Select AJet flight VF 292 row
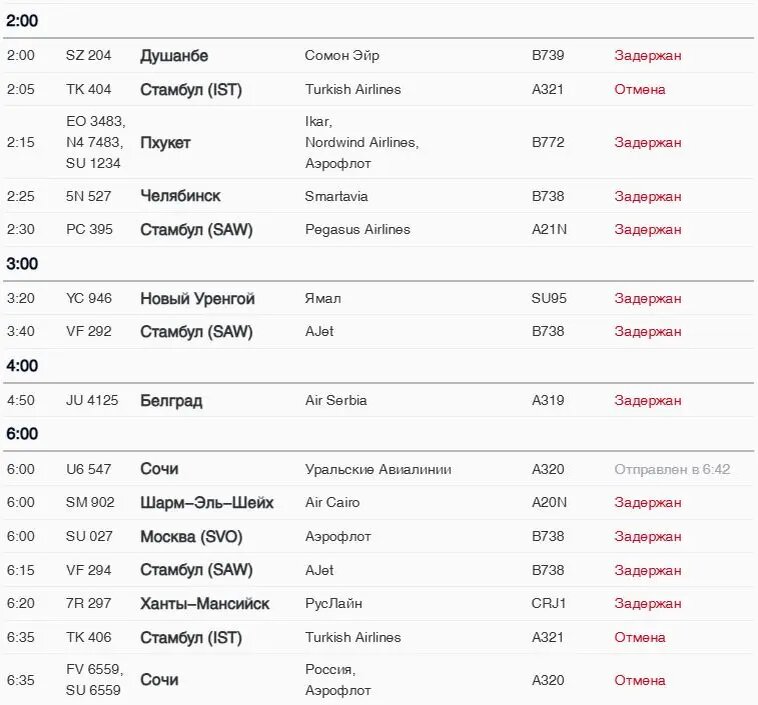 [x=379, y=332]
